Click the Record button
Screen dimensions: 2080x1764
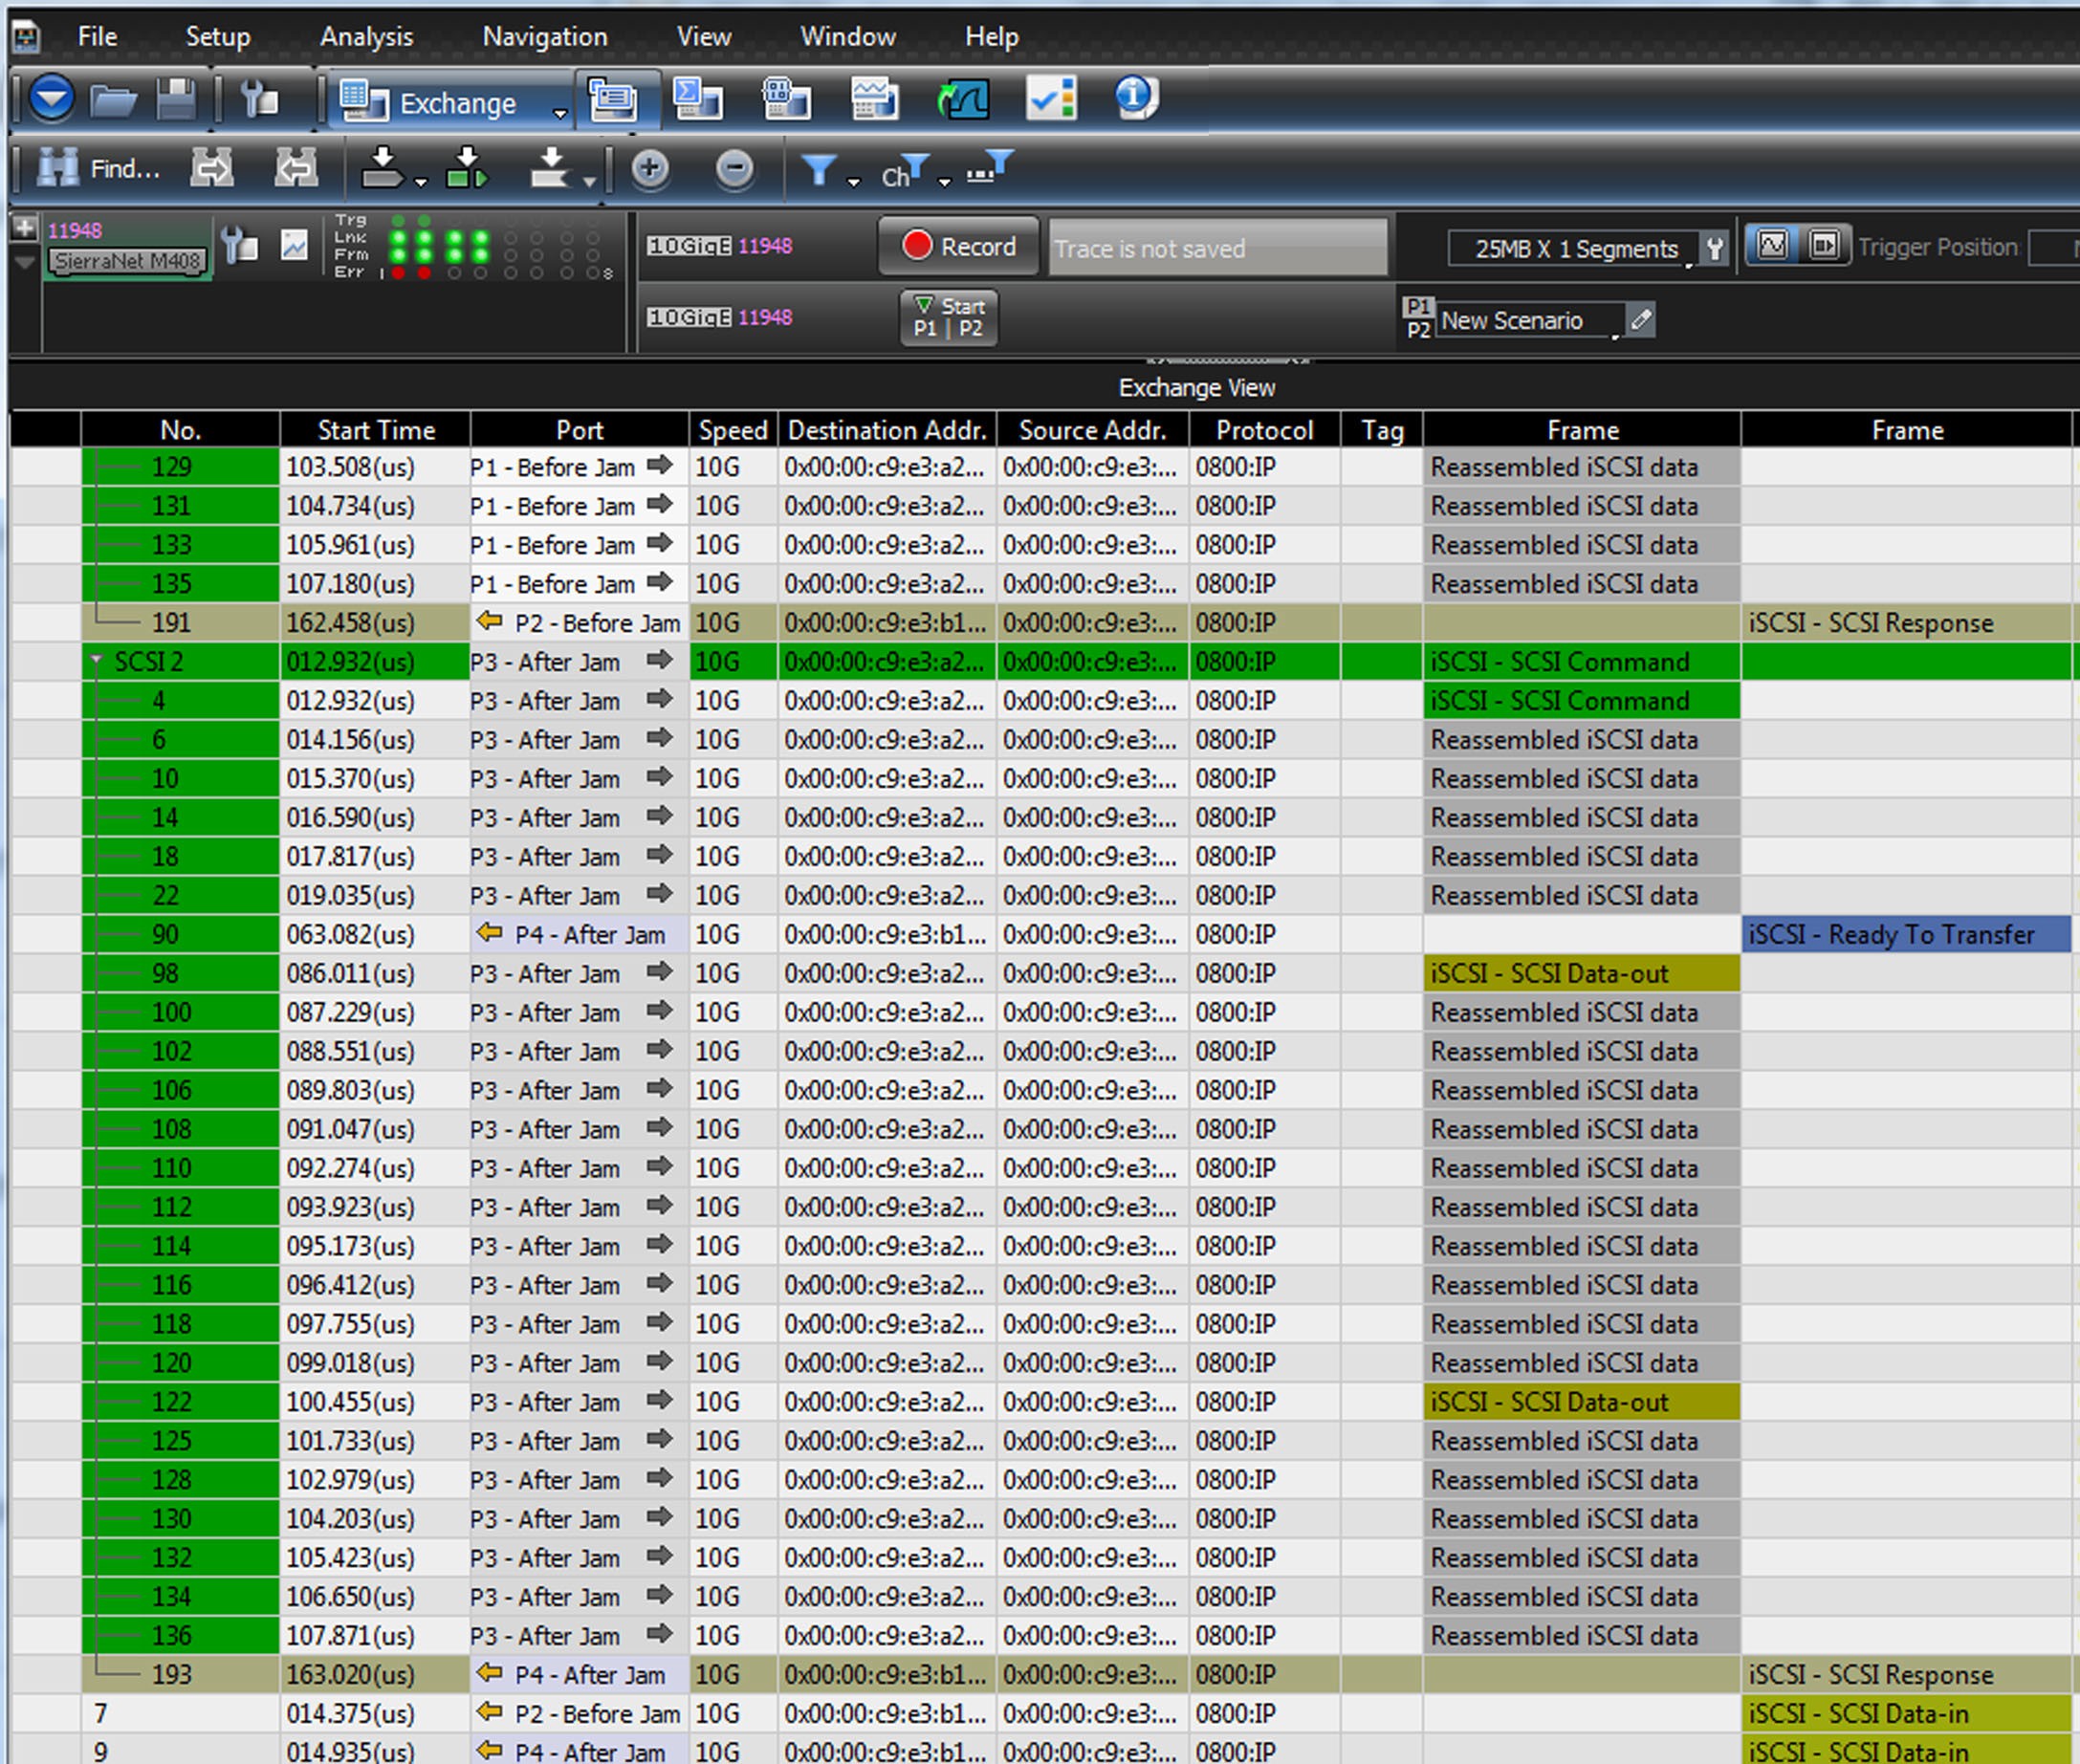[x=958, y=246]
